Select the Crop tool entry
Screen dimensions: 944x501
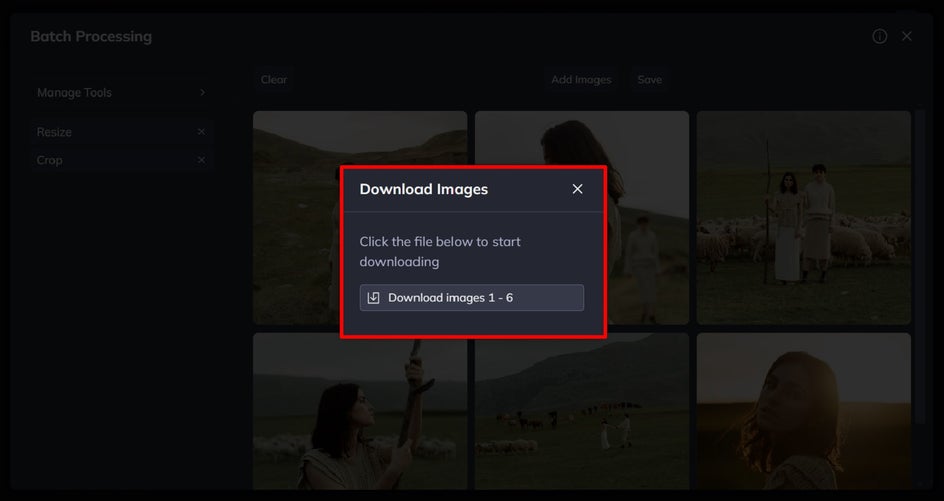click(x=120, y=160)
